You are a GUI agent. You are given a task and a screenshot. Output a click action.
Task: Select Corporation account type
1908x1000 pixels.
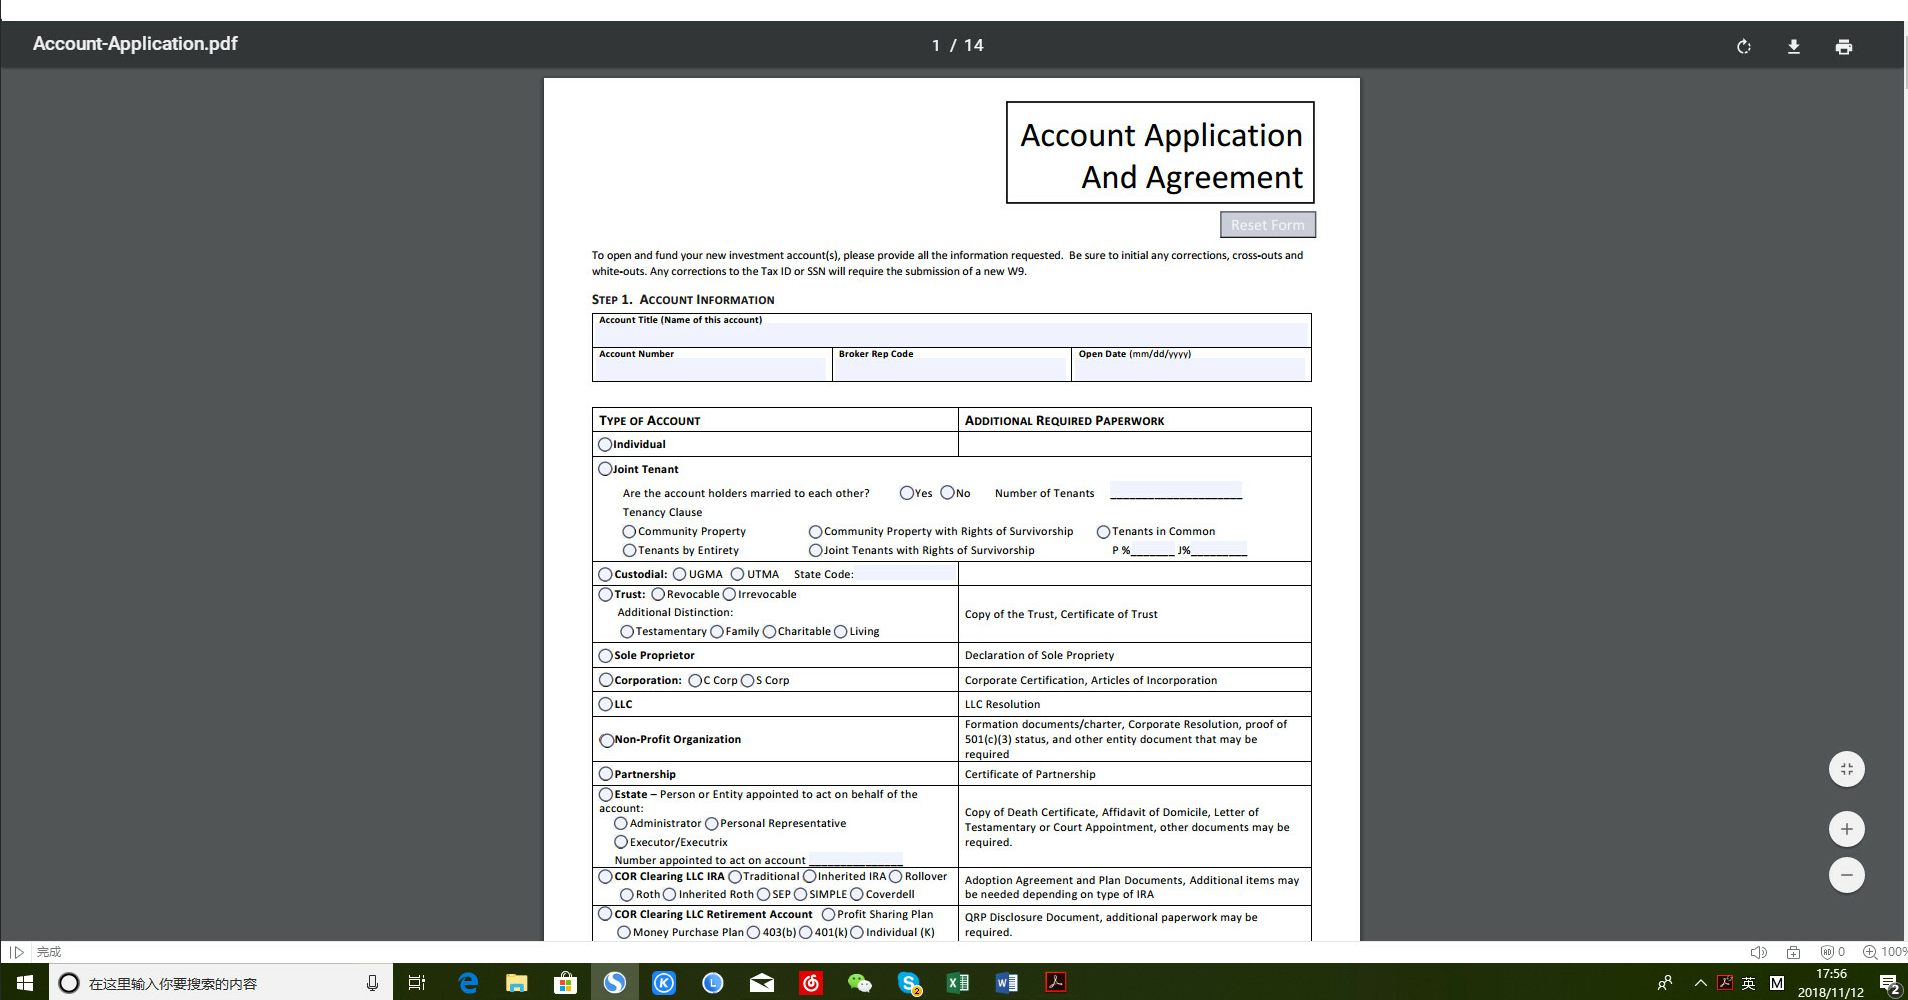[605, 681]
